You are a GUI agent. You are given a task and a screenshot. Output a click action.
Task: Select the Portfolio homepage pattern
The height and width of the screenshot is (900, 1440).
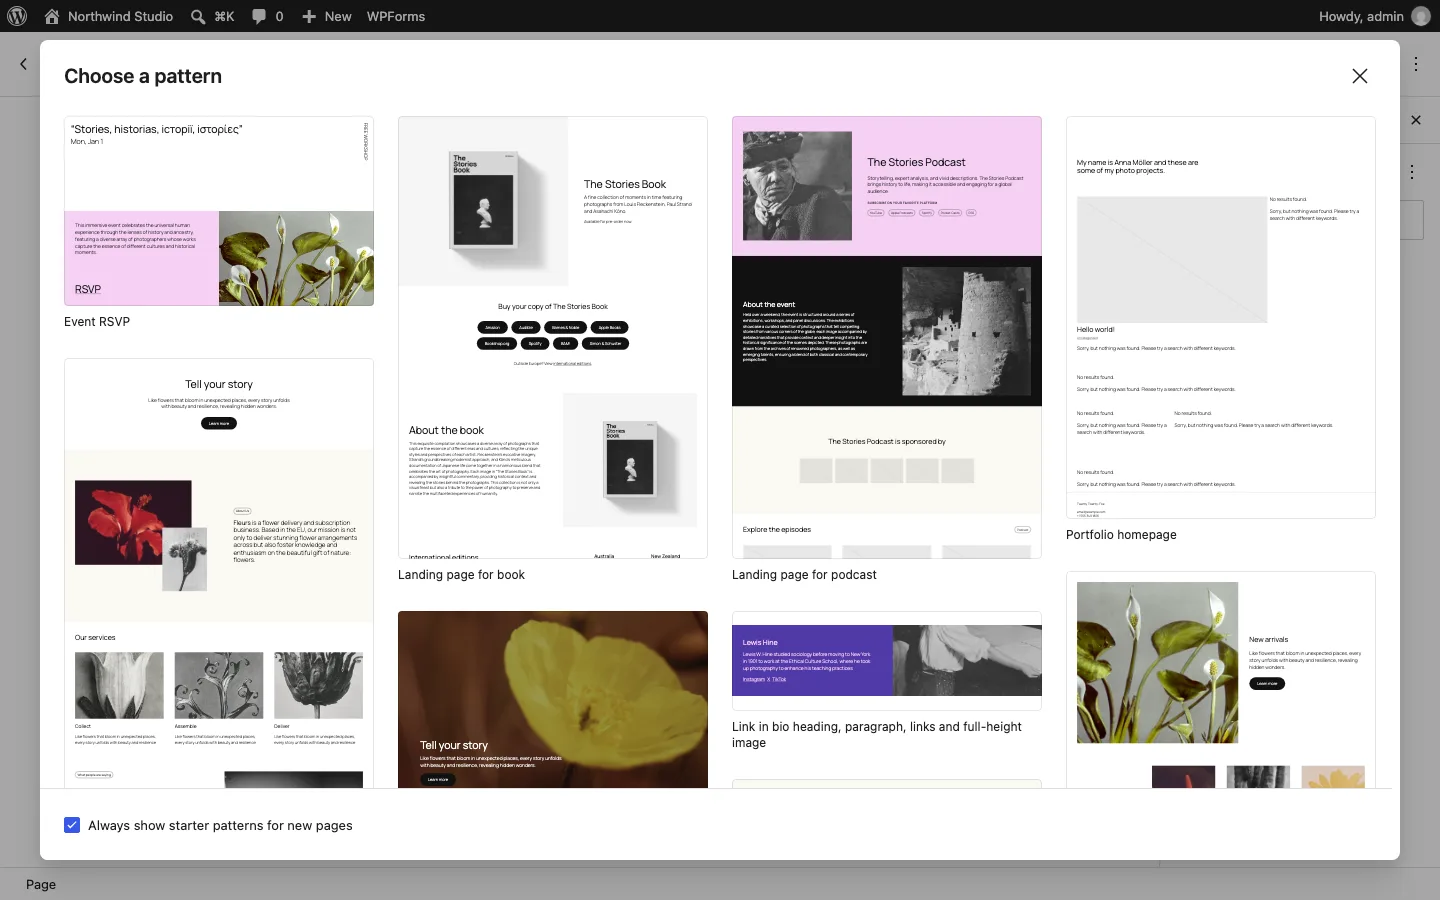click(x=1221, y=317)
